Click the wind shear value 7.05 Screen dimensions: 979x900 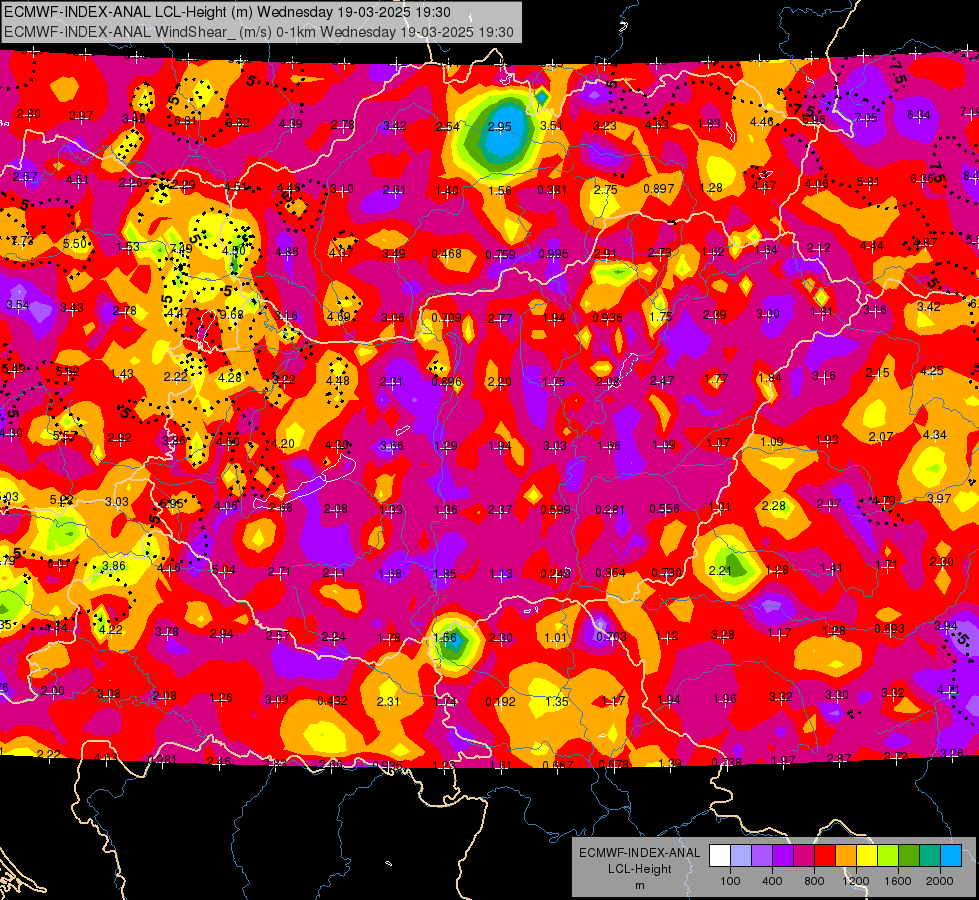865,117
